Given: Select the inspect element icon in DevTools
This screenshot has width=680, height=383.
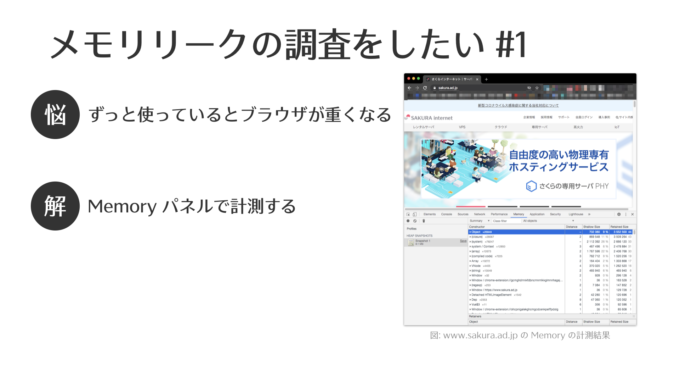Looking at the screenshot, I should click(x=408, y=214).
